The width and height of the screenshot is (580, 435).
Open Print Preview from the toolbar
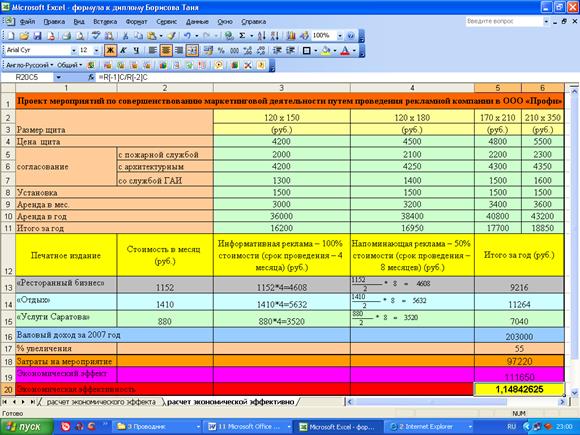click(80, 36)
